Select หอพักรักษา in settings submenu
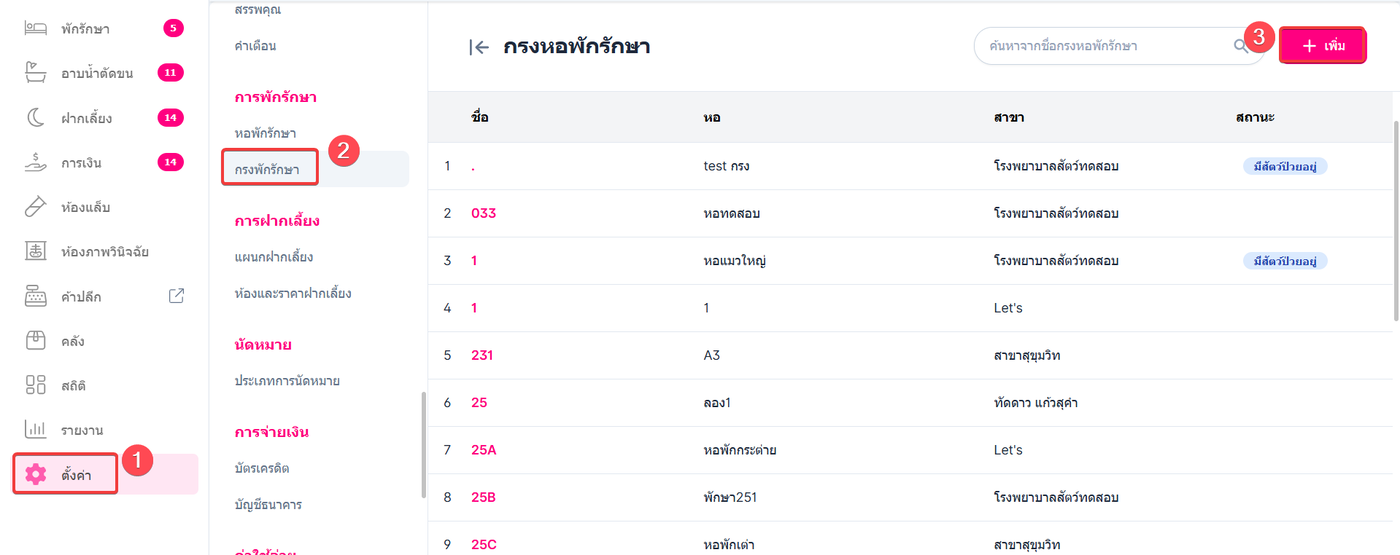Image resolution: width=1400 pixels, height=555 pixels. (265, 133)
